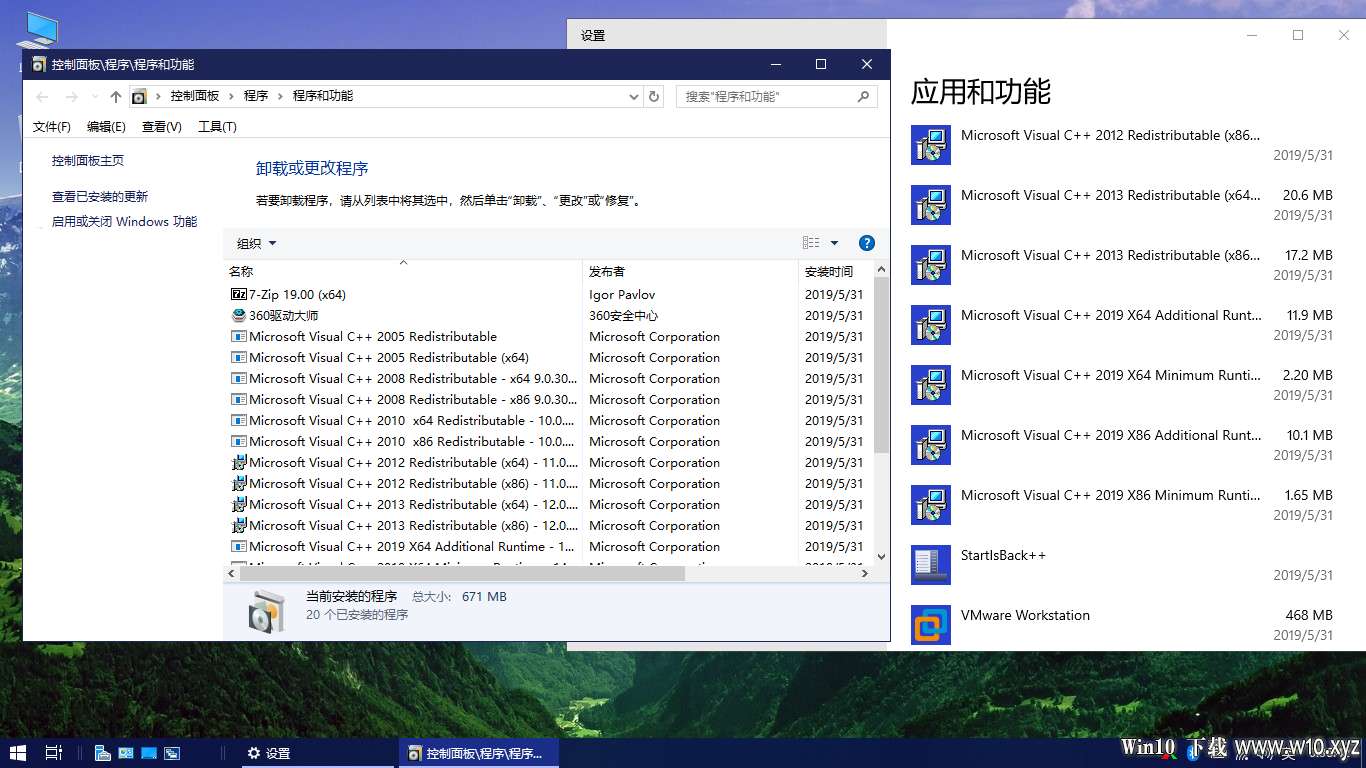Click the 7-Zip 19.00 program icon
Screen dimensions: 1366x768
pyautogui.click(x=239, y=294)
